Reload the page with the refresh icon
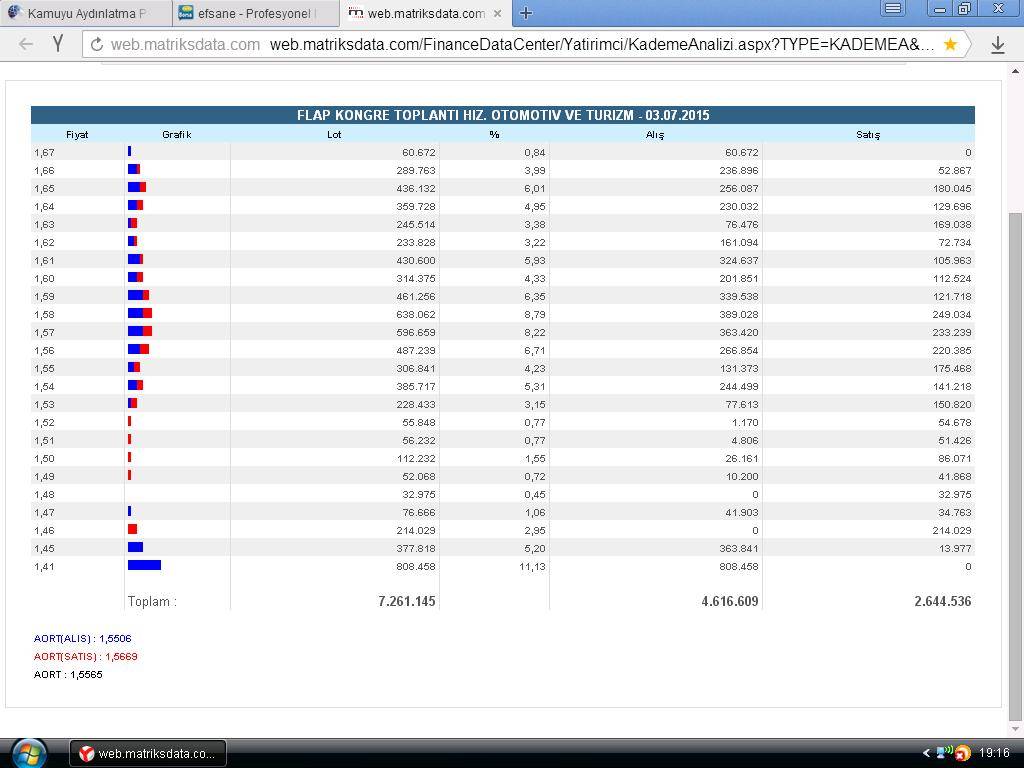The width and height of the screenshot is (1024, 768). point(97,45)
